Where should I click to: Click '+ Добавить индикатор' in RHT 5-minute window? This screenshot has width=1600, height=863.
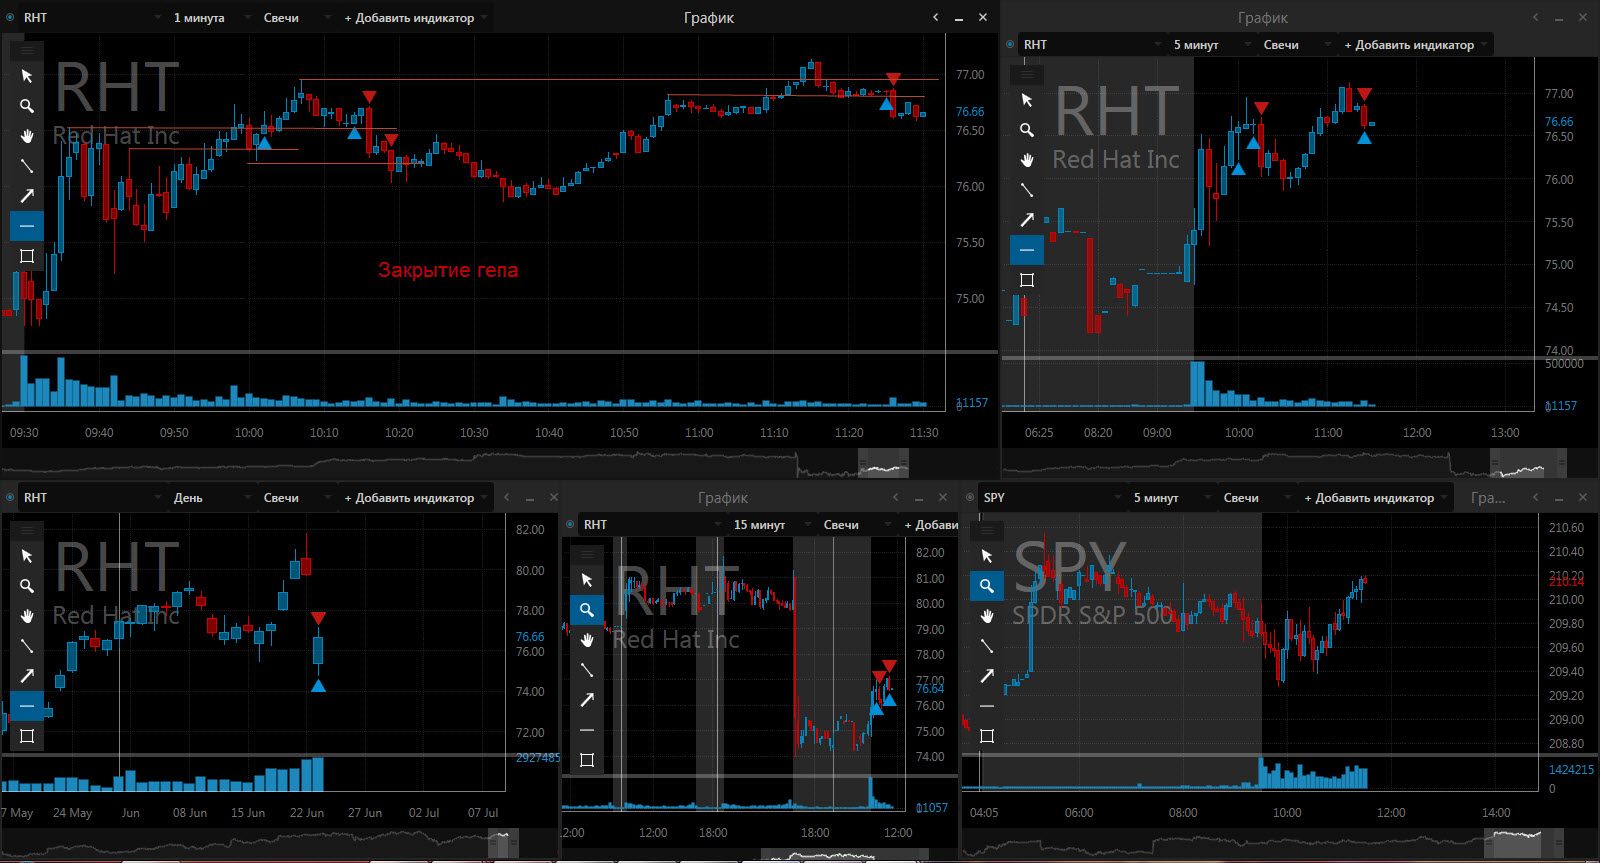point(1415,44)
